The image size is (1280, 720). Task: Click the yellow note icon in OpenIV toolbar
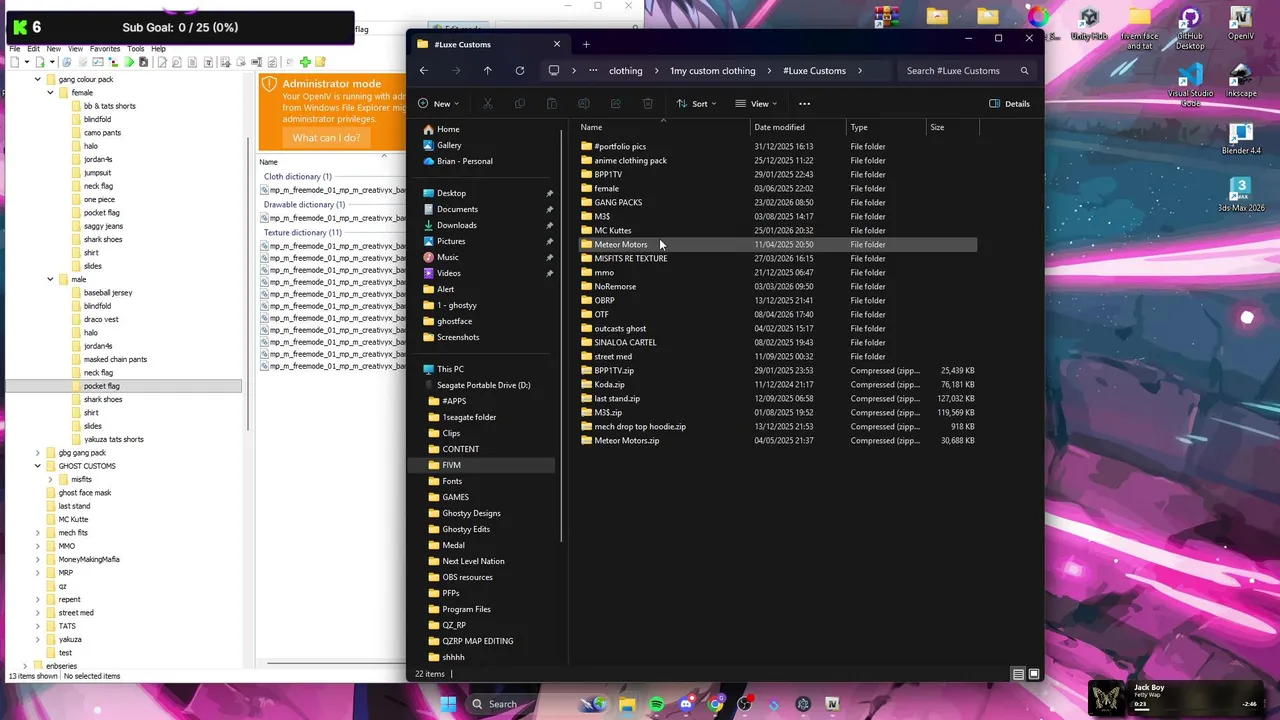[x=320, y=62]
